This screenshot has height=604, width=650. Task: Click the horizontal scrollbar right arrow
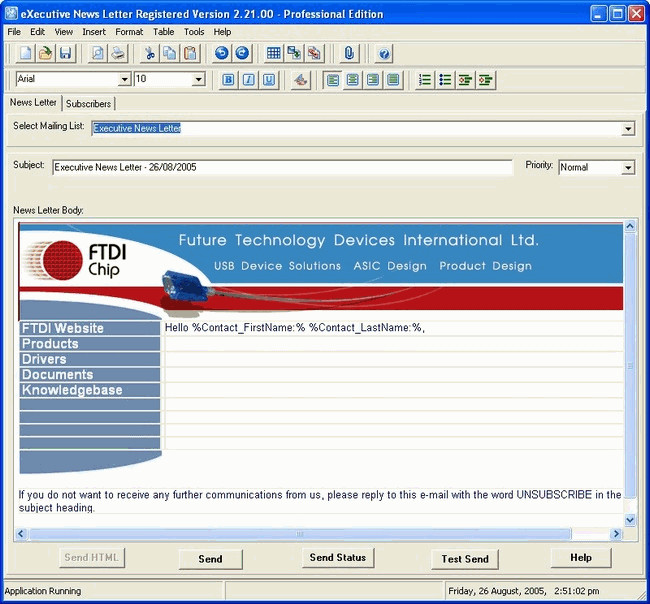616,534
